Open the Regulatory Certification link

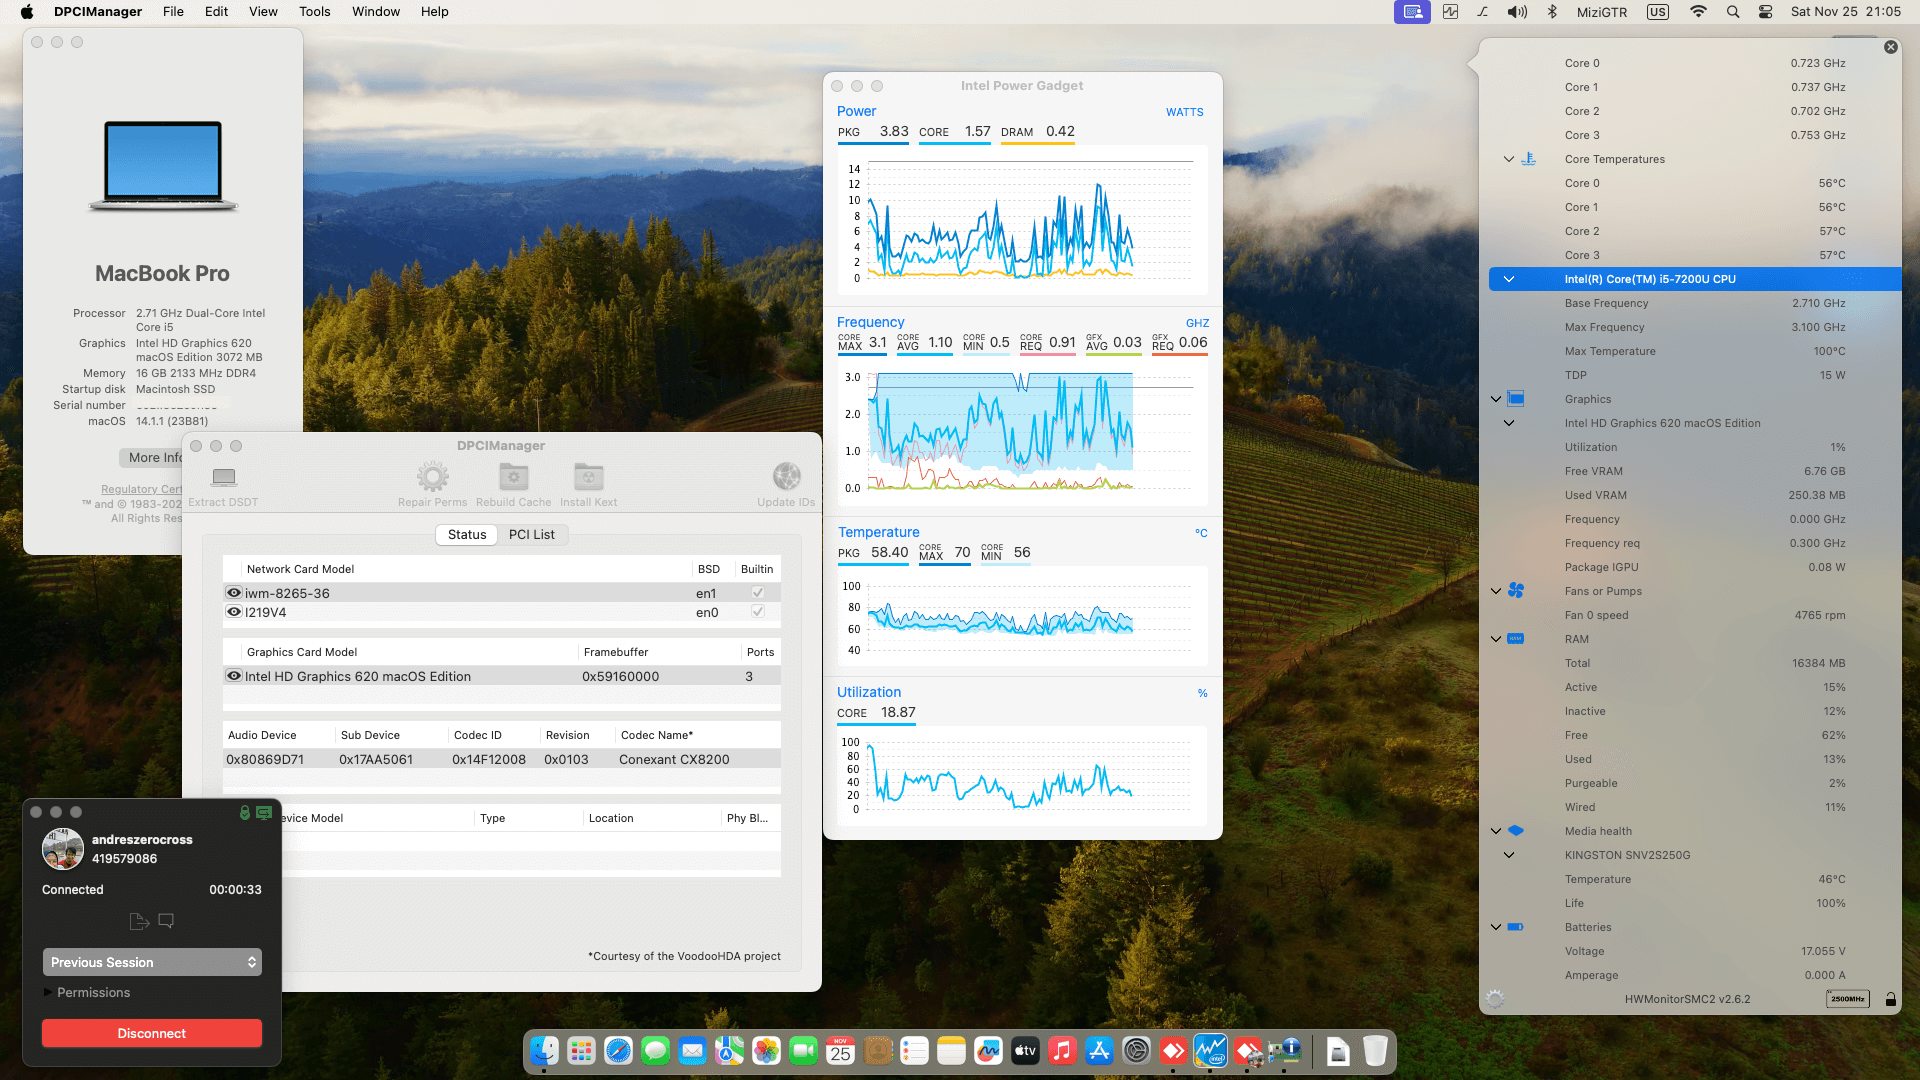coord(141,489)
